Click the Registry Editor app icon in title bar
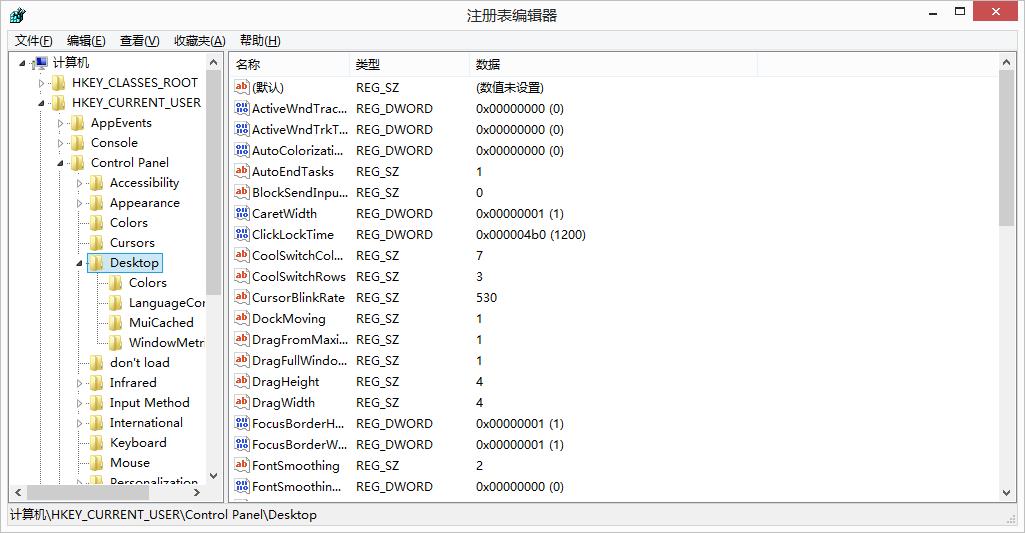This screenshot has width=1025, height=533. tap(18, 14)
